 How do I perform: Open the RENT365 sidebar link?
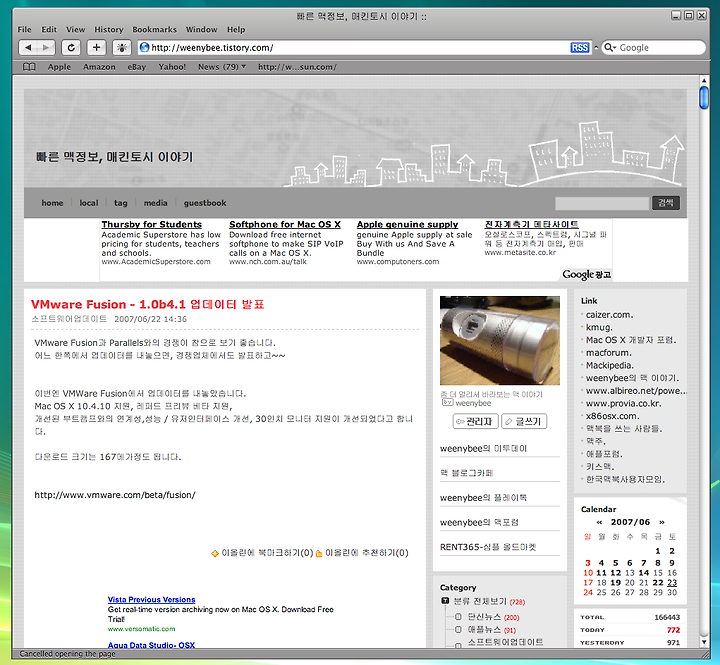click(x=488, y=547)
